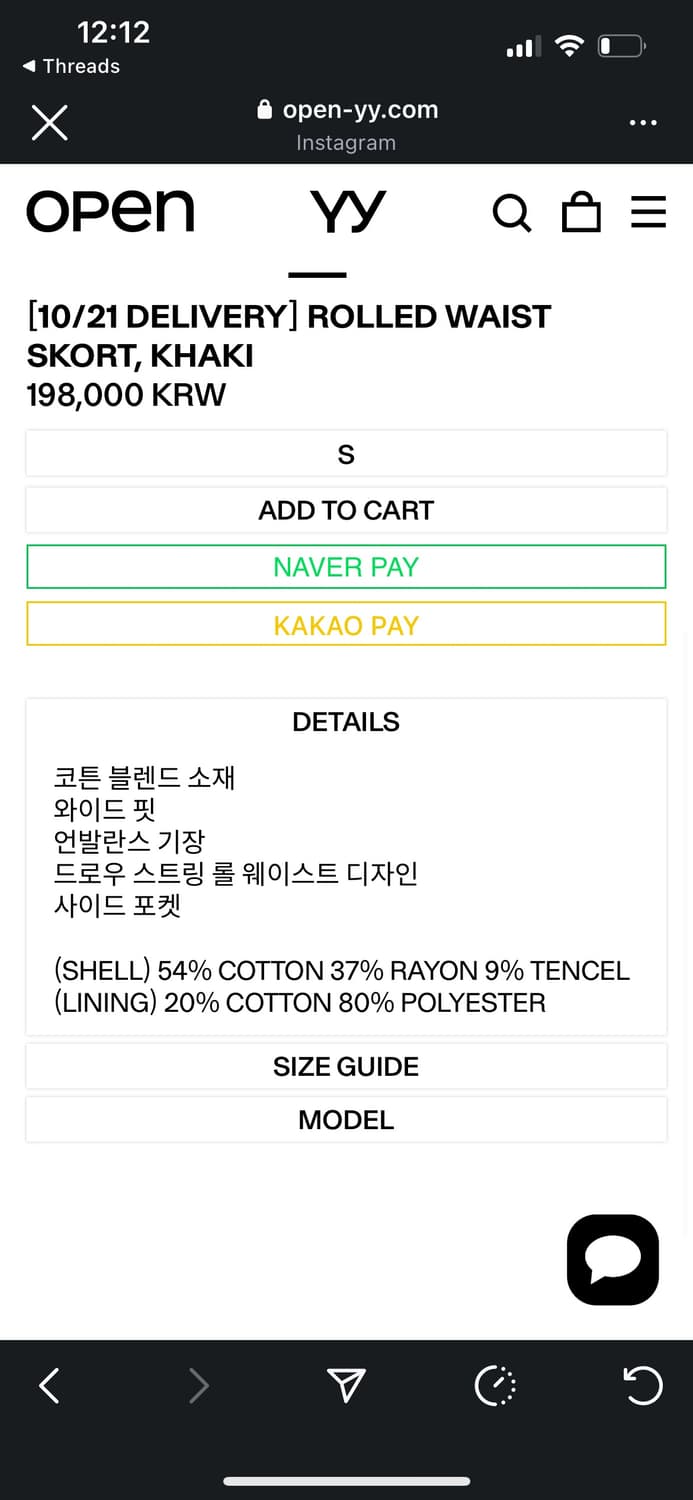Open the chat support bubble

(x=612, y=1259)
